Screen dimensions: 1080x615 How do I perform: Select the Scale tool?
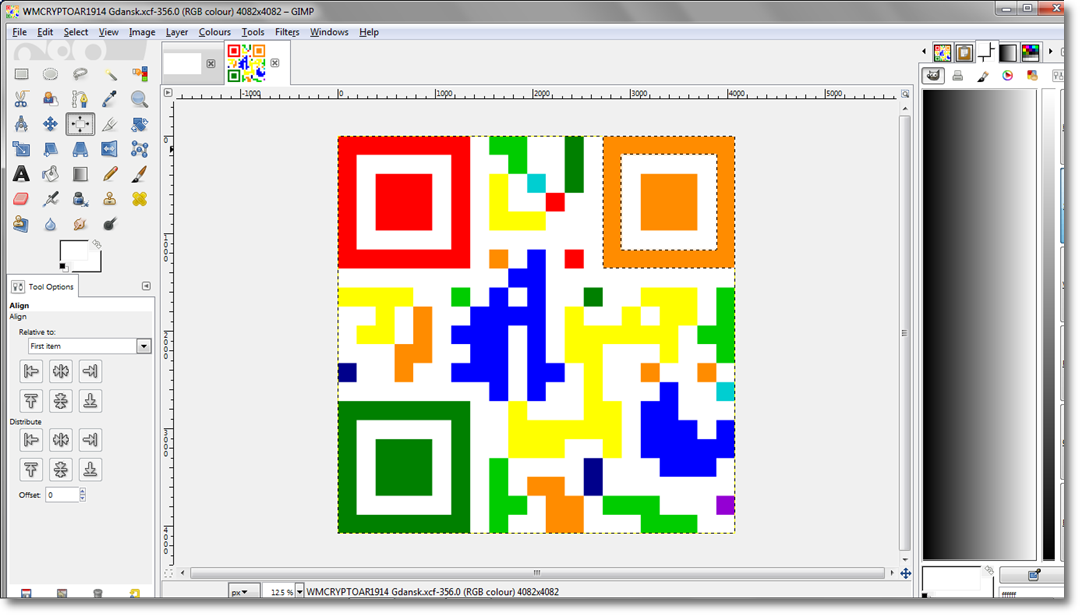tap(21, 149)
